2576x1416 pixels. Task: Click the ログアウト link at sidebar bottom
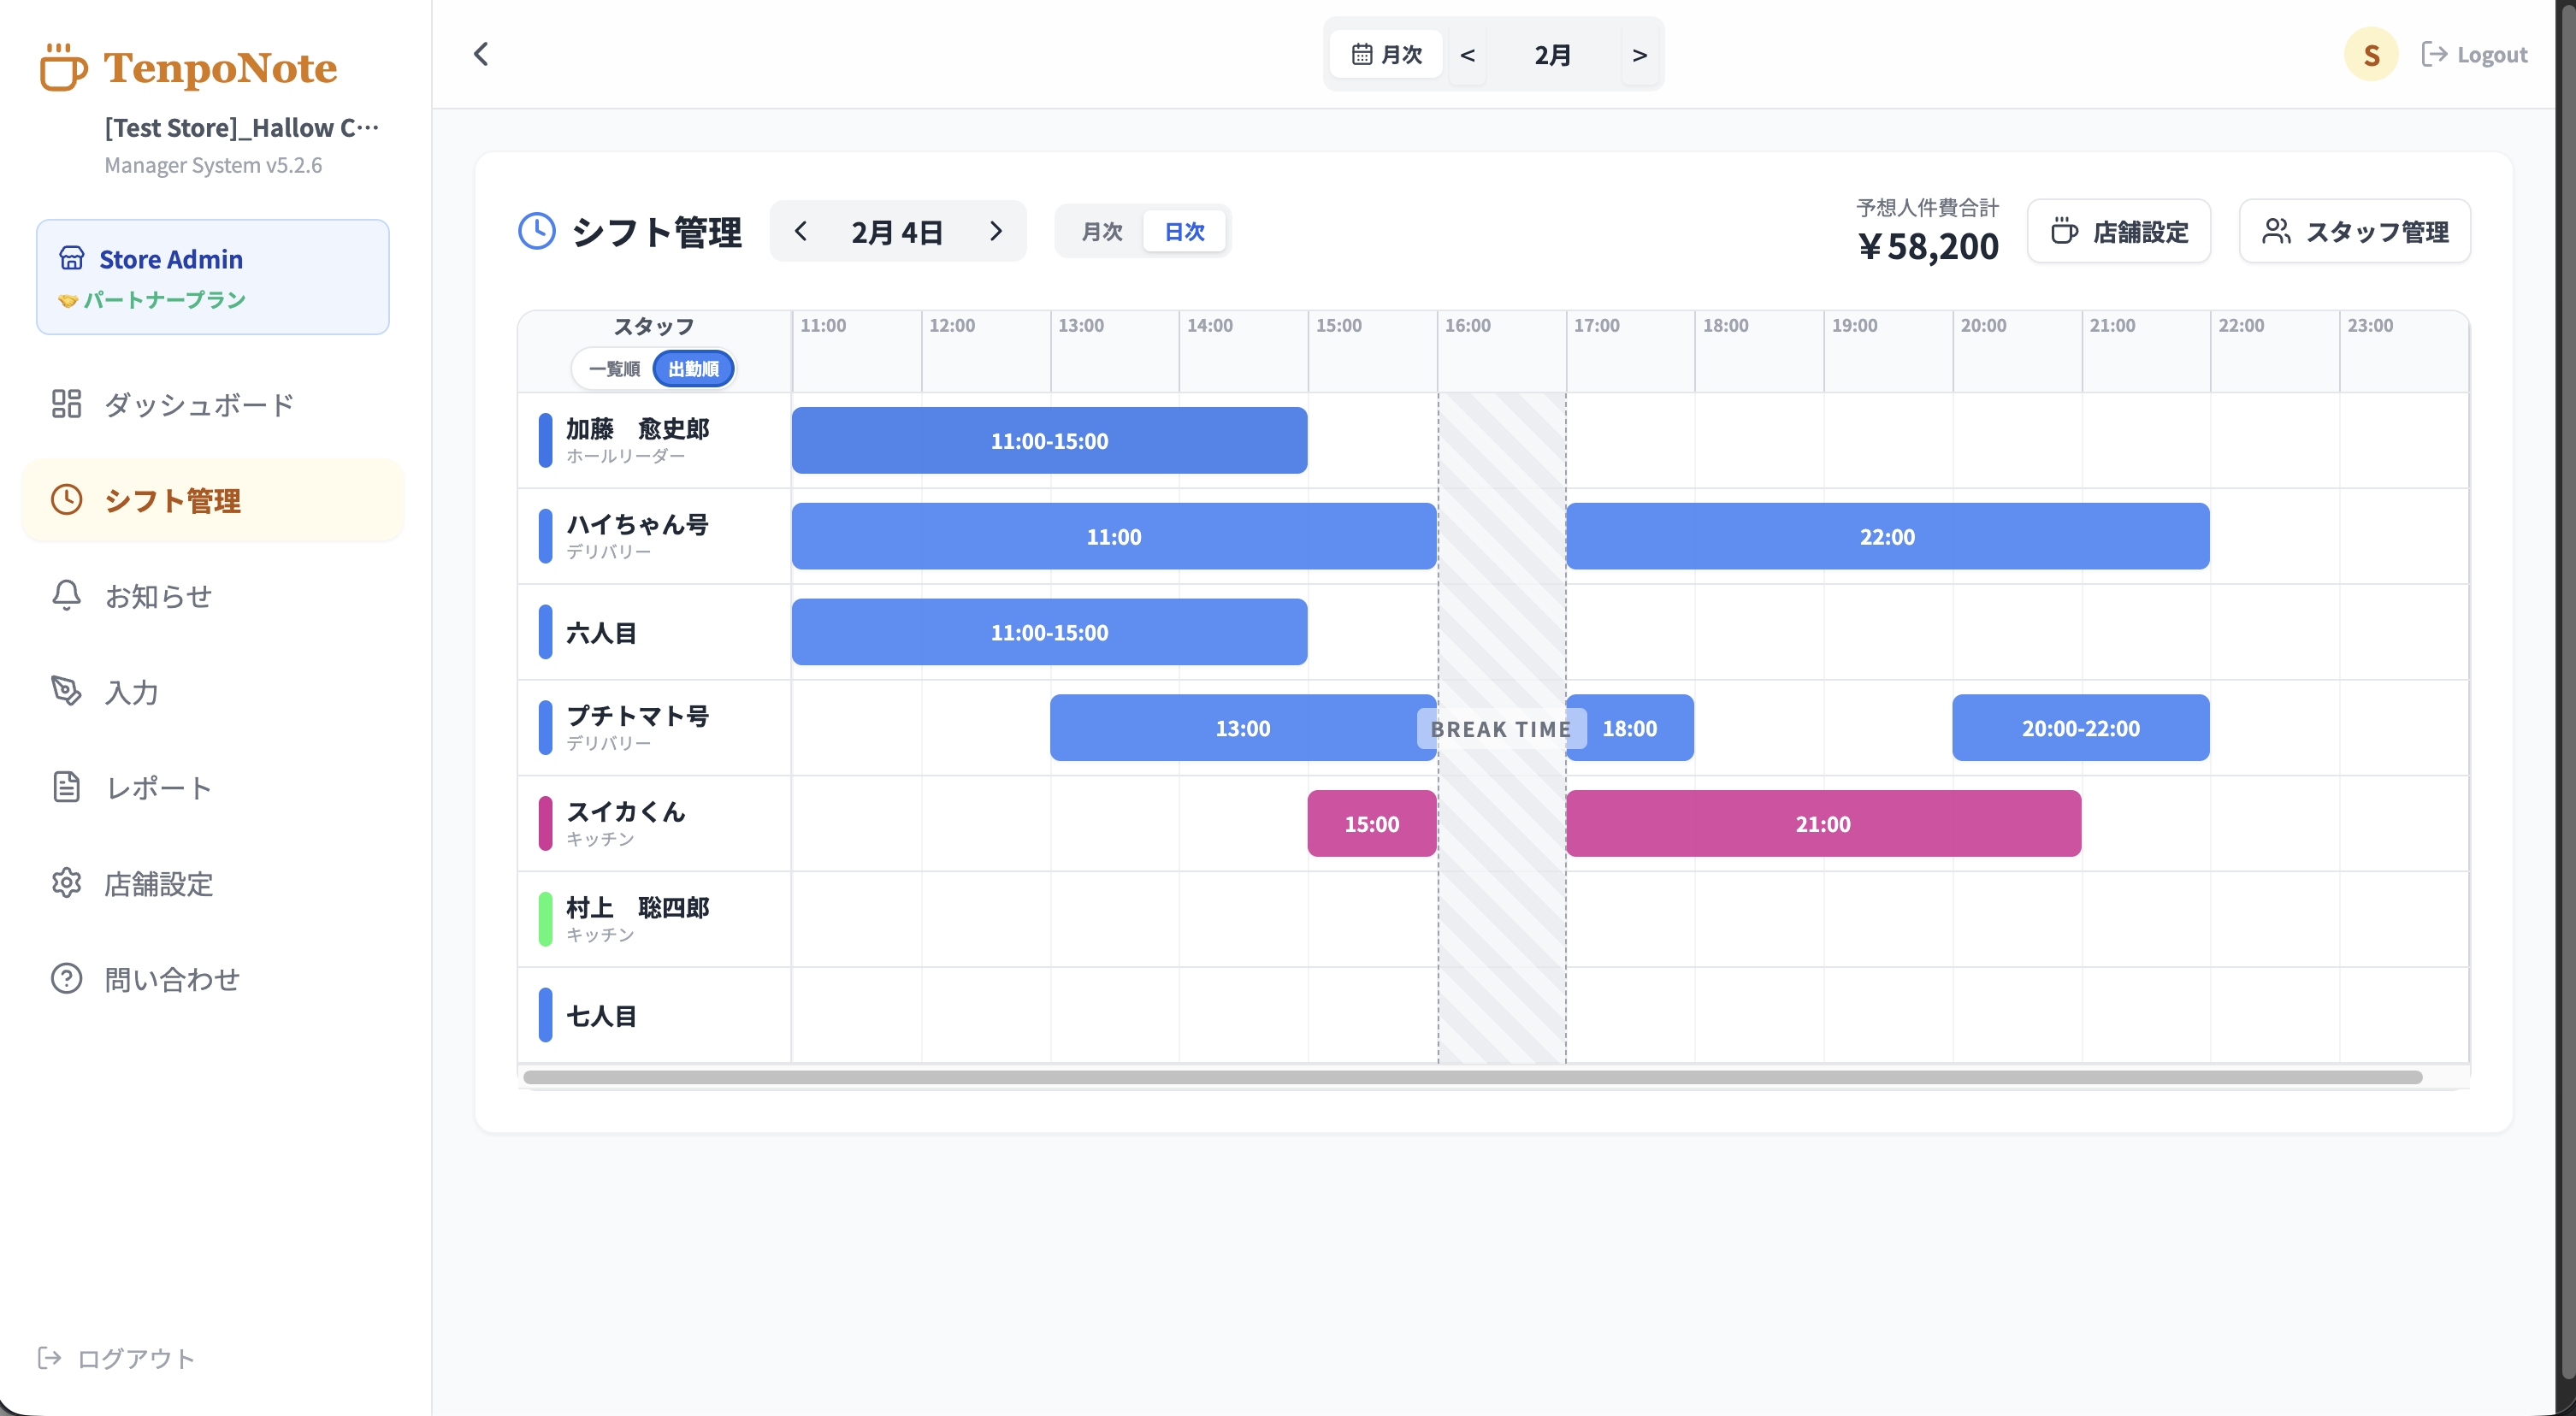click(116, 1358)
